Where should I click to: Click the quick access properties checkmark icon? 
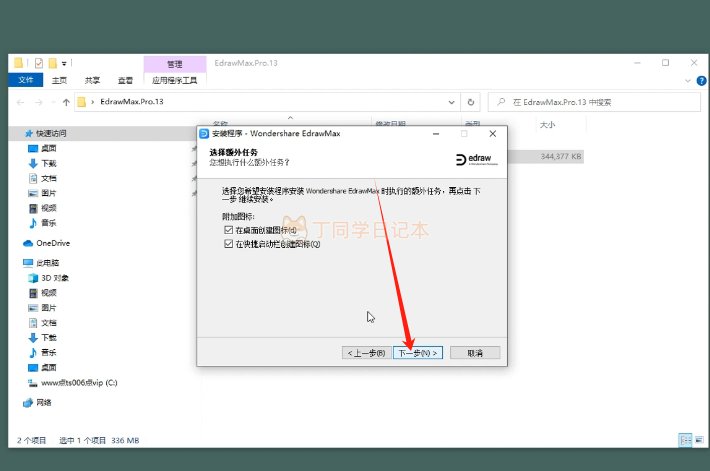[38, 63]
